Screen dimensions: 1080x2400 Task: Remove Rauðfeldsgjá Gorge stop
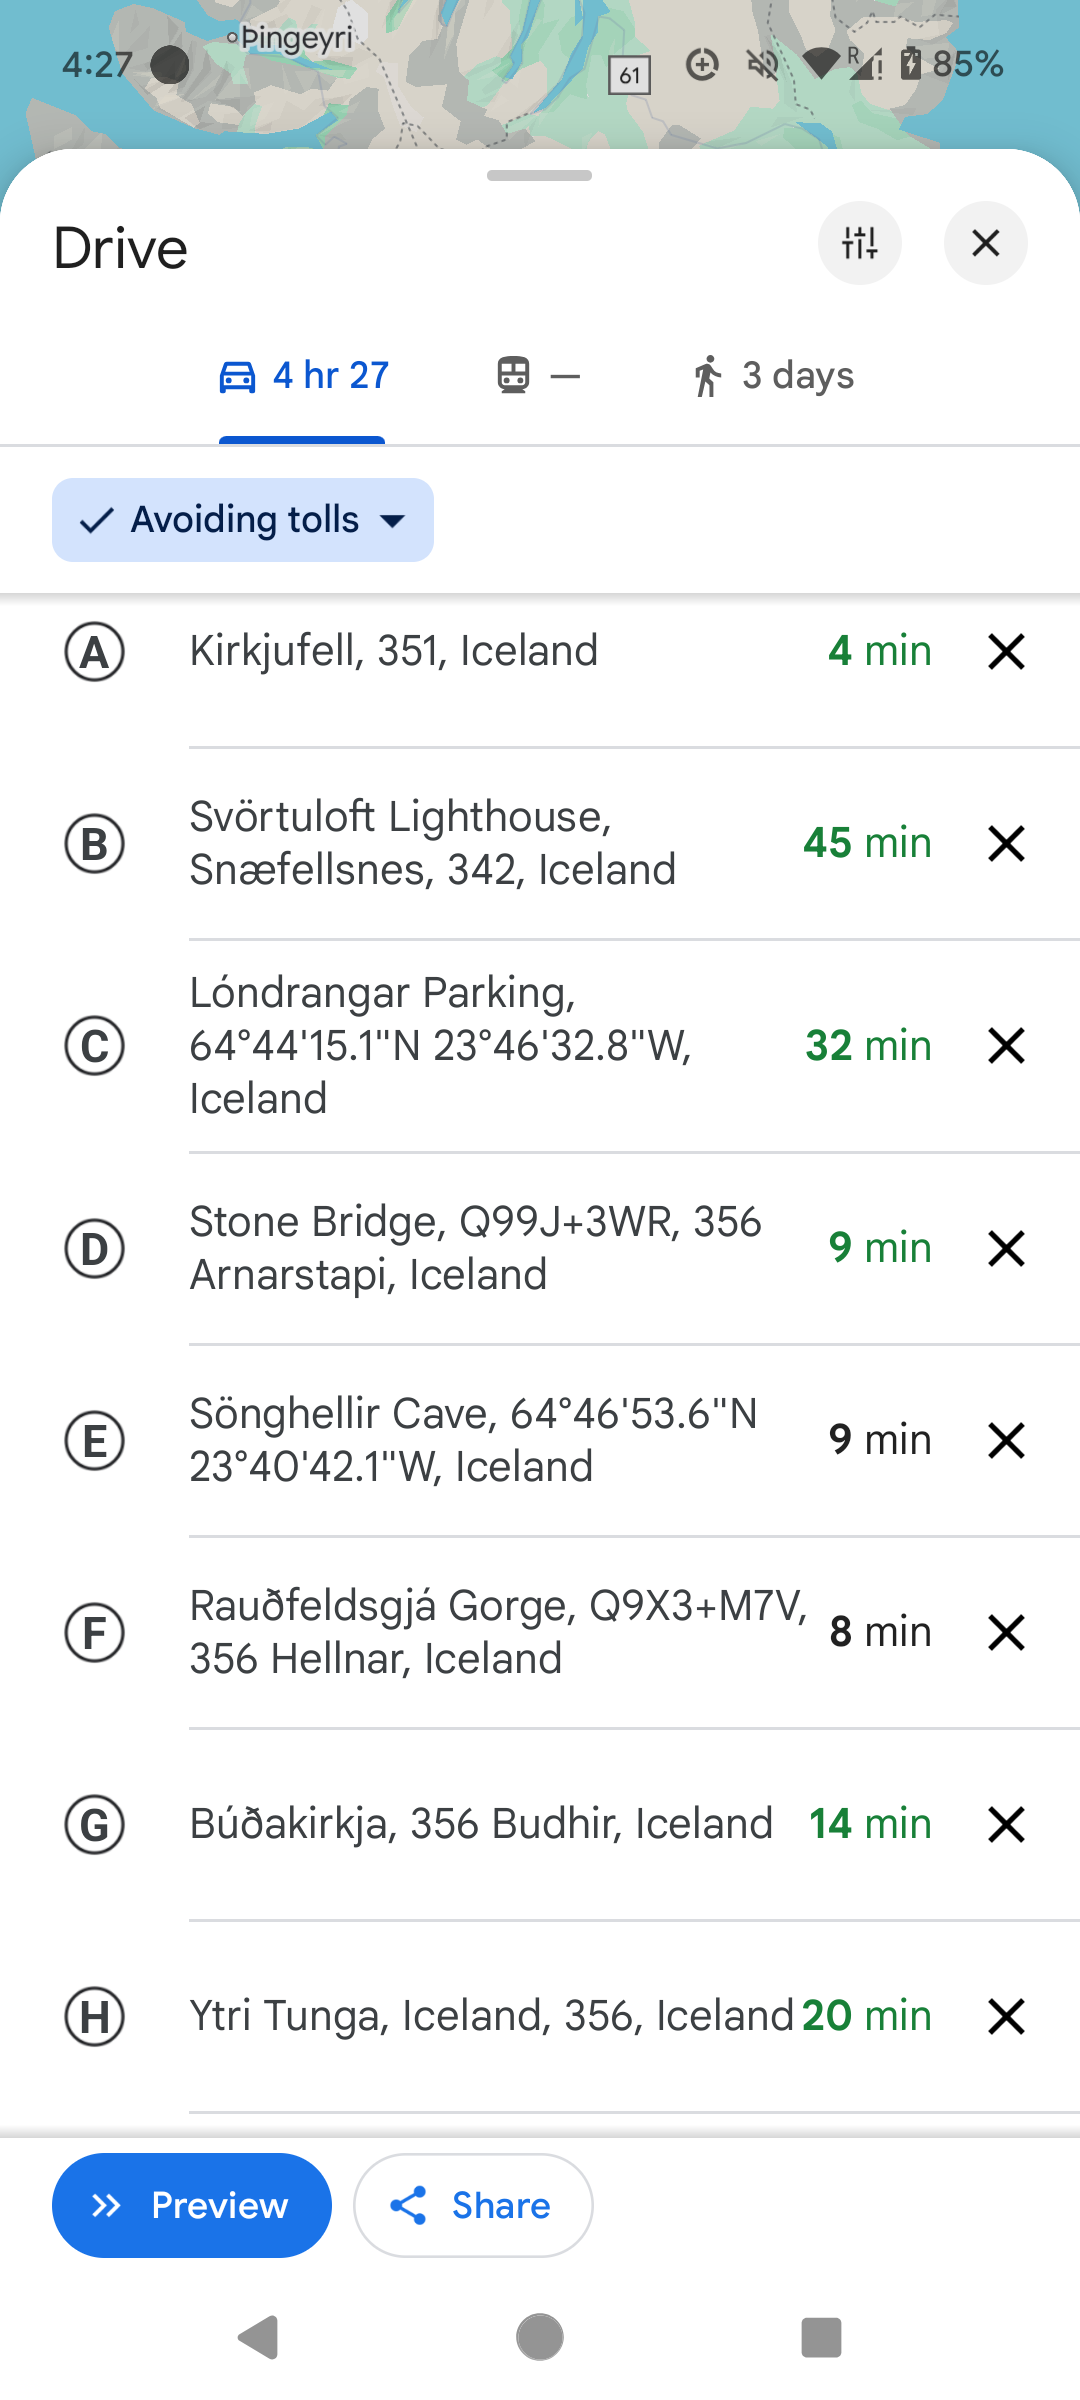point(1006,1632)
